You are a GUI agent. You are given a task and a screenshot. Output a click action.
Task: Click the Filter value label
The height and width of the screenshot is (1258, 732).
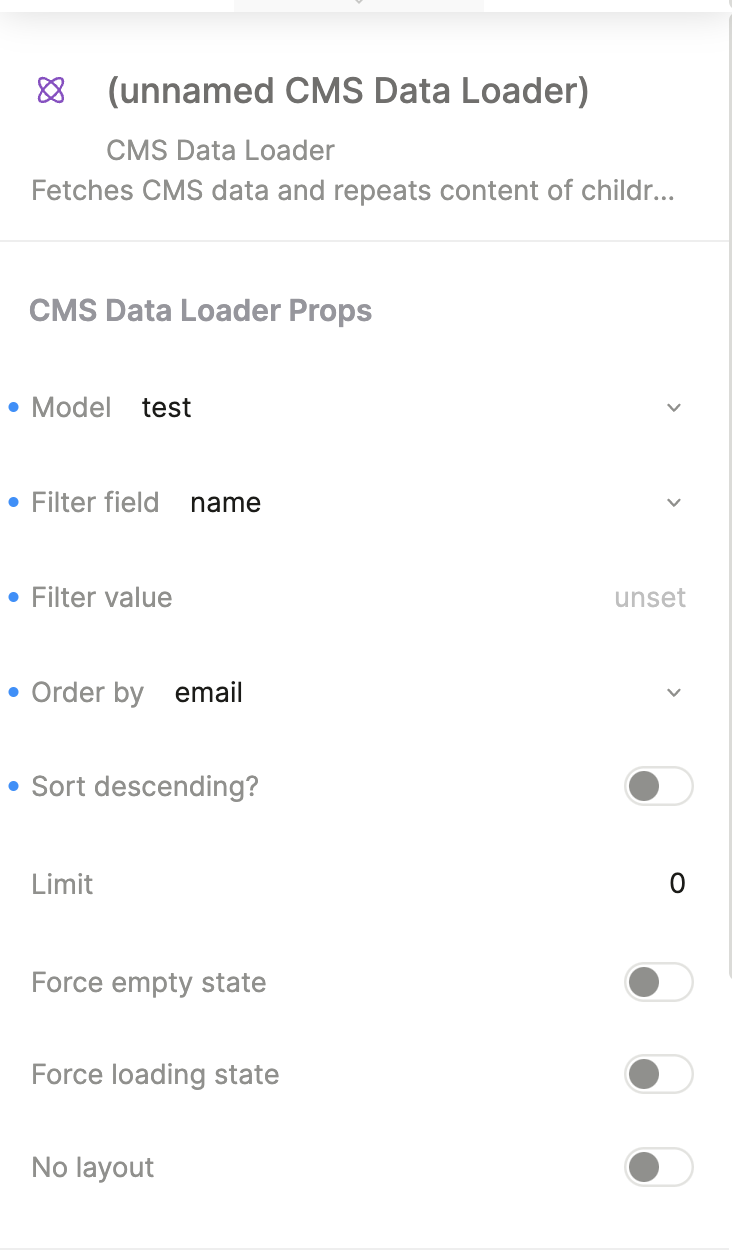102,598
